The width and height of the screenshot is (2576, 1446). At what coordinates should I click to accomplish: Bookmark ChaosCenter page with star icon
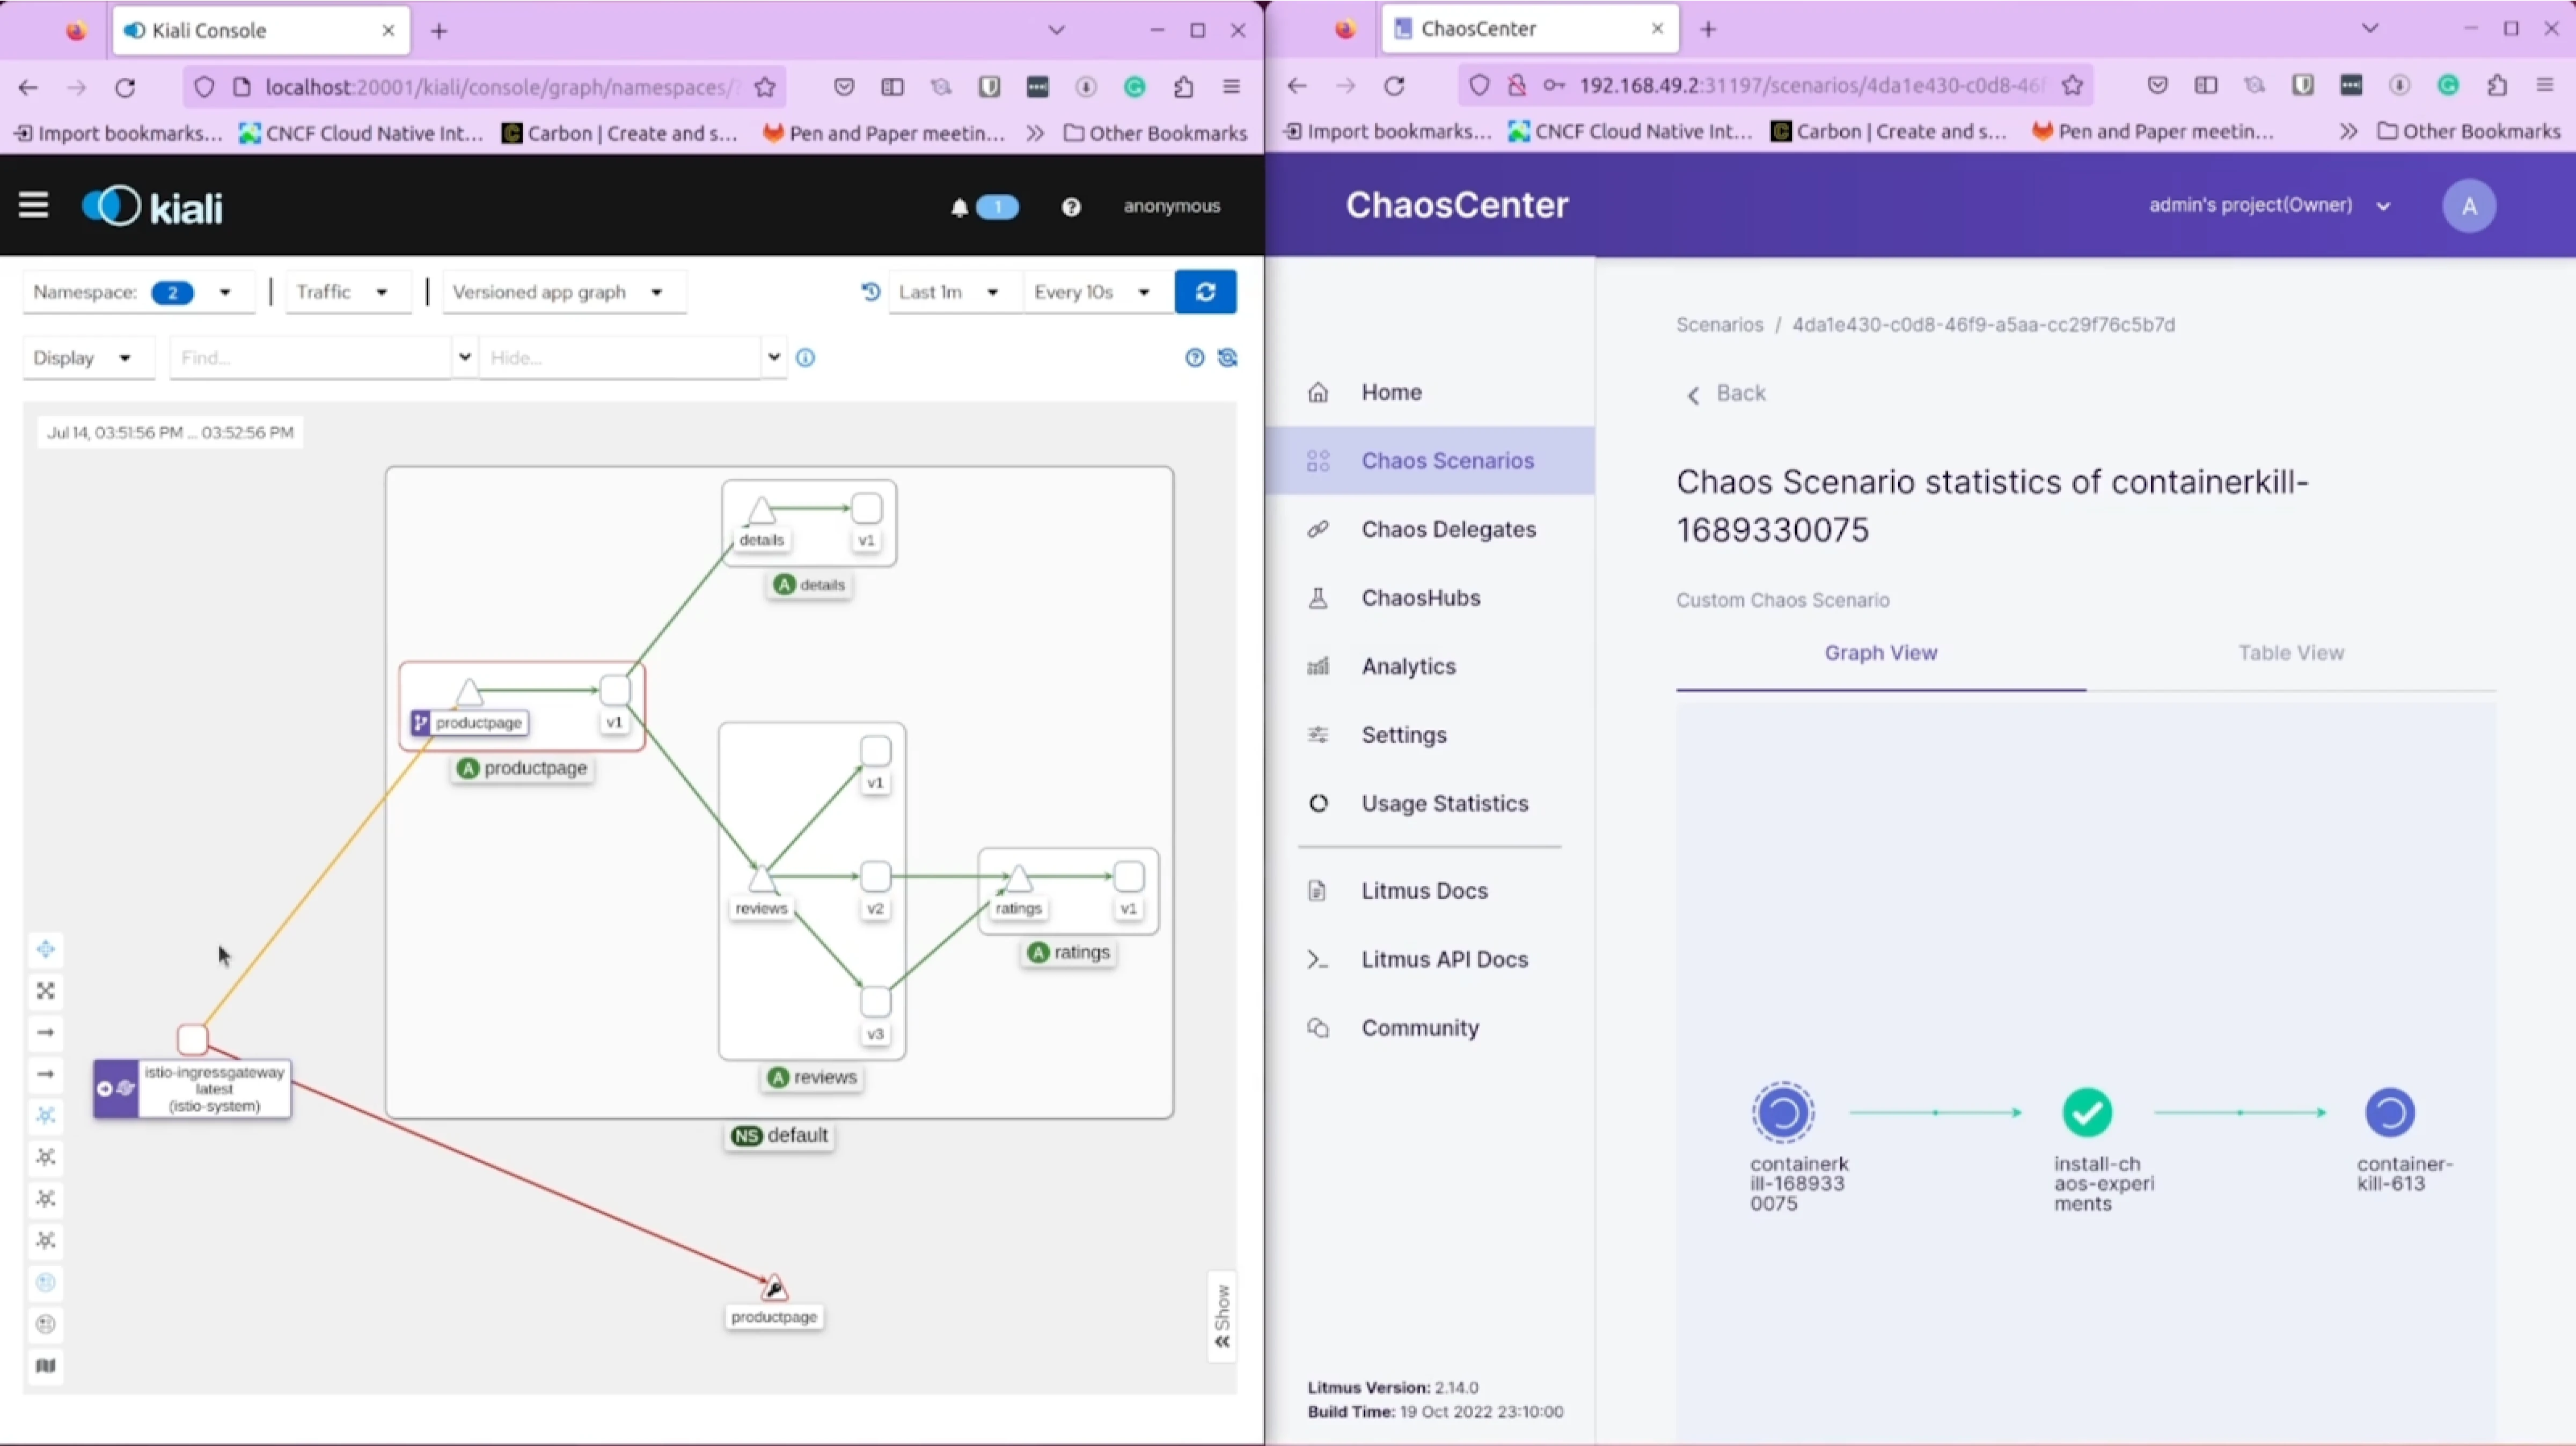(2072, 86)
